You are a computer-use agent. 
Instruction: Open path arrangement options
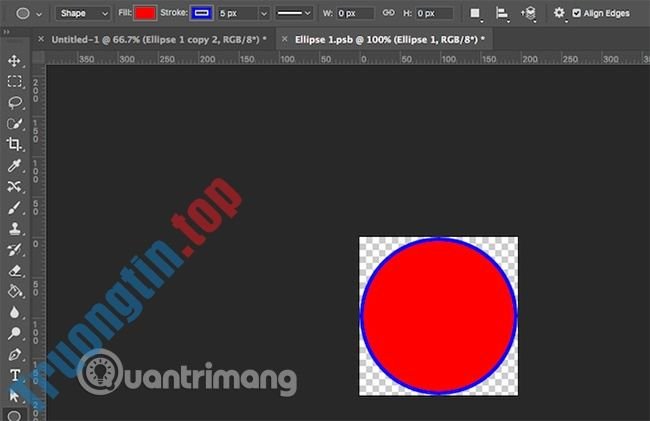pos(529,14)
